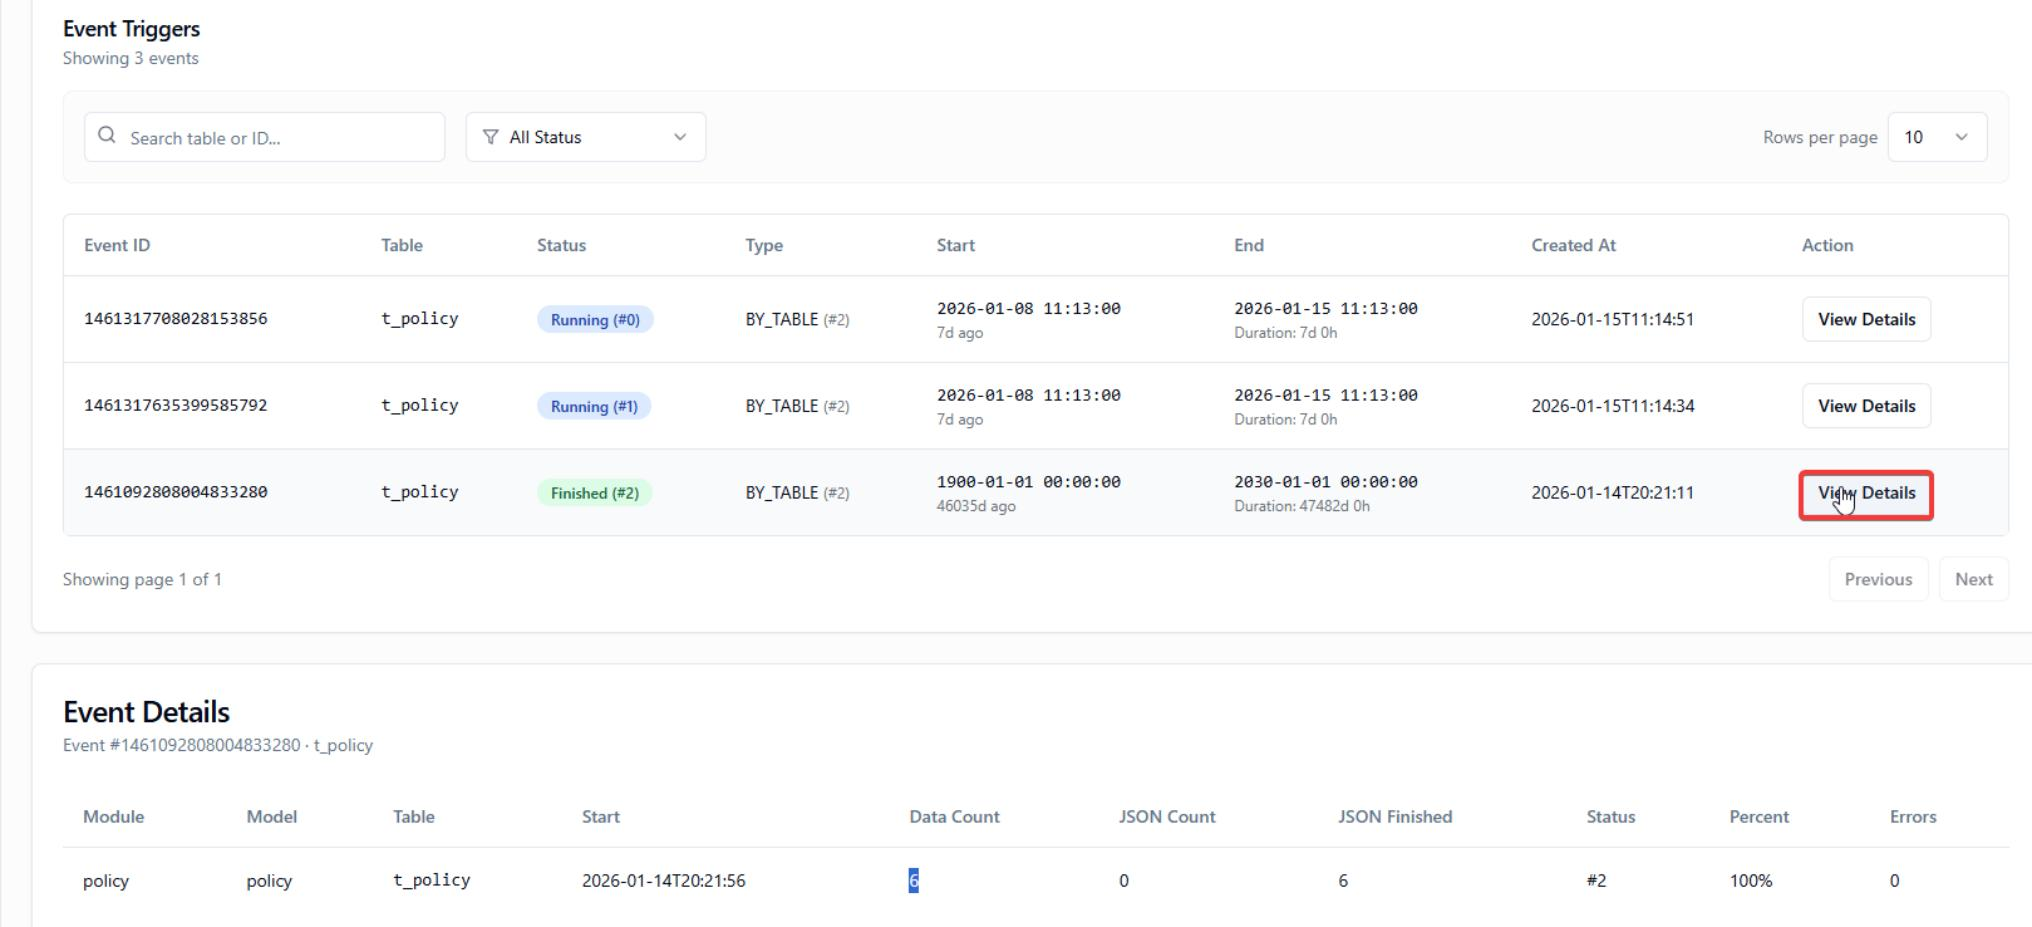Open the Rows per page dropdown

[1937, 137]
